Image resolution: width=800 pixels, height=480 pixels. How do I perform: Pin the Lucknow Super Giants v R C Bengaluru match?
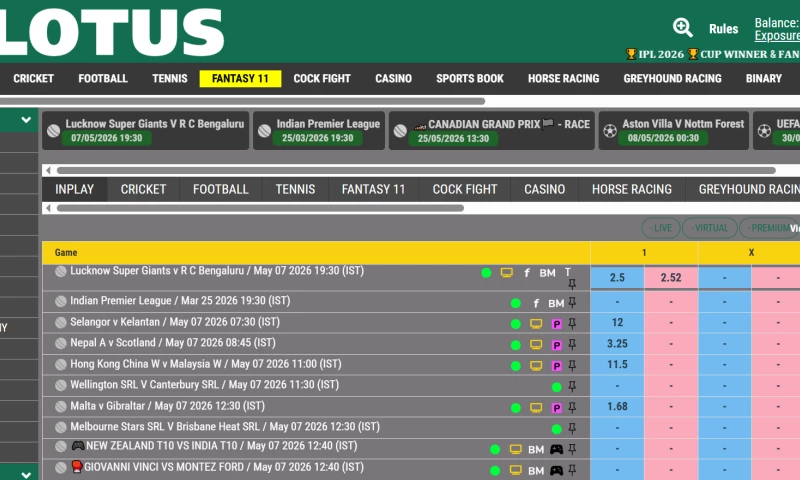(572, 284)
